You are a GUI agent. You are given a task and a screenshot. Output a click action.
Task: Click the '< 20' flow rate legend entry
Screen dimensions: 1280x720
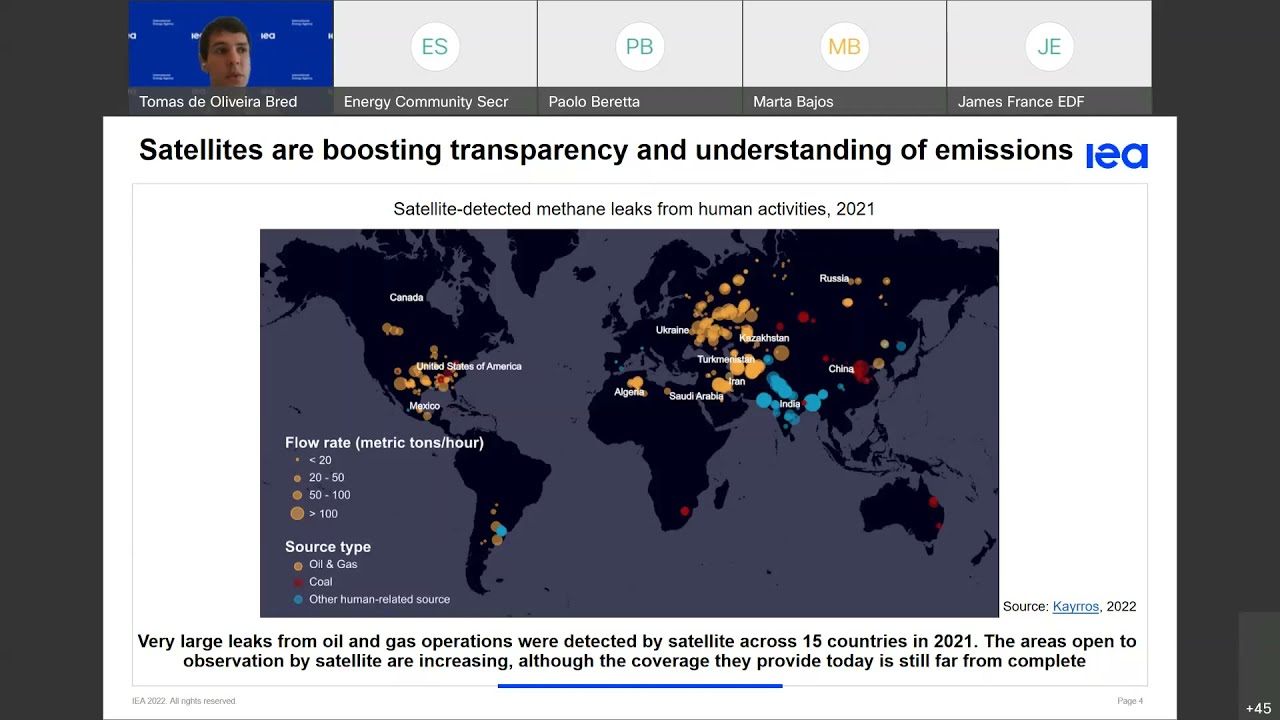tap(320, 460)
